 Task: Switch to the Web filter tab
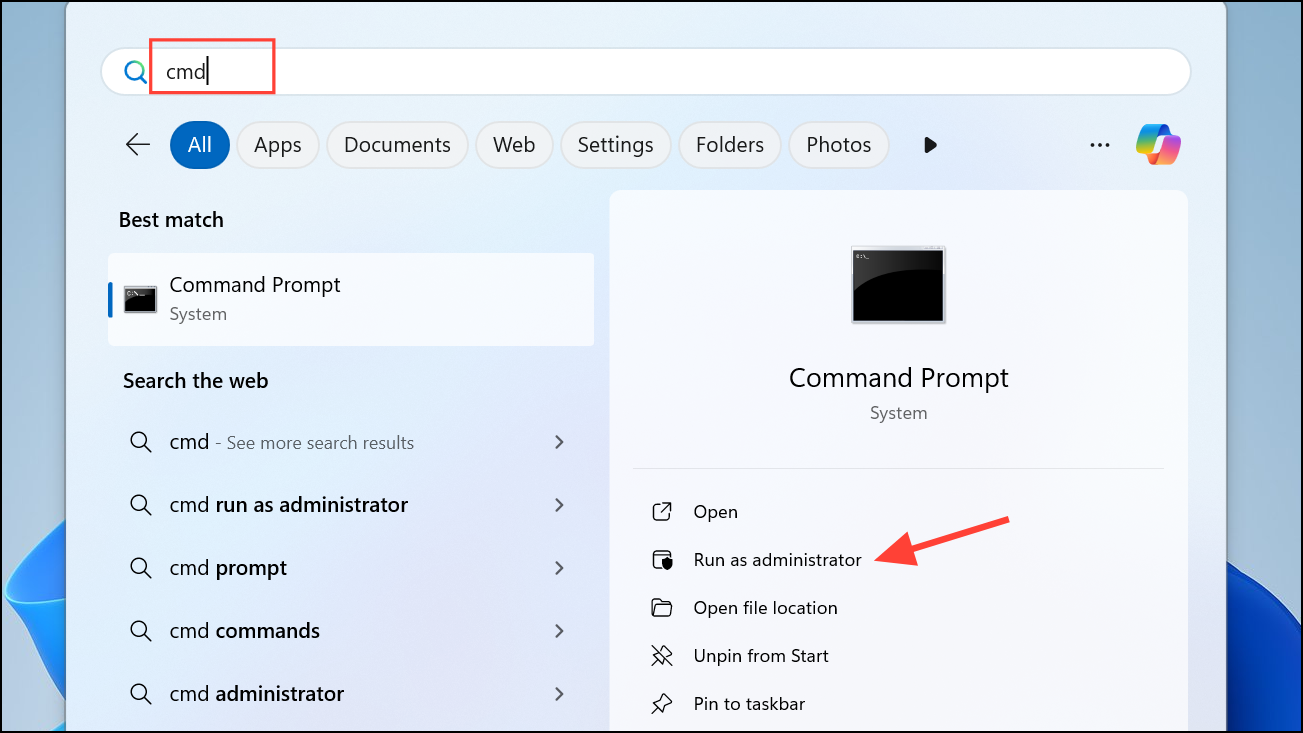tap(514, 145)
